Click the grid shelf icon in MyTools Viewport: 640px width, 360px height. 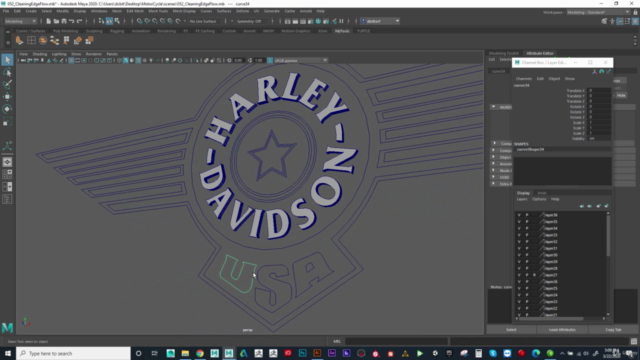31,40
